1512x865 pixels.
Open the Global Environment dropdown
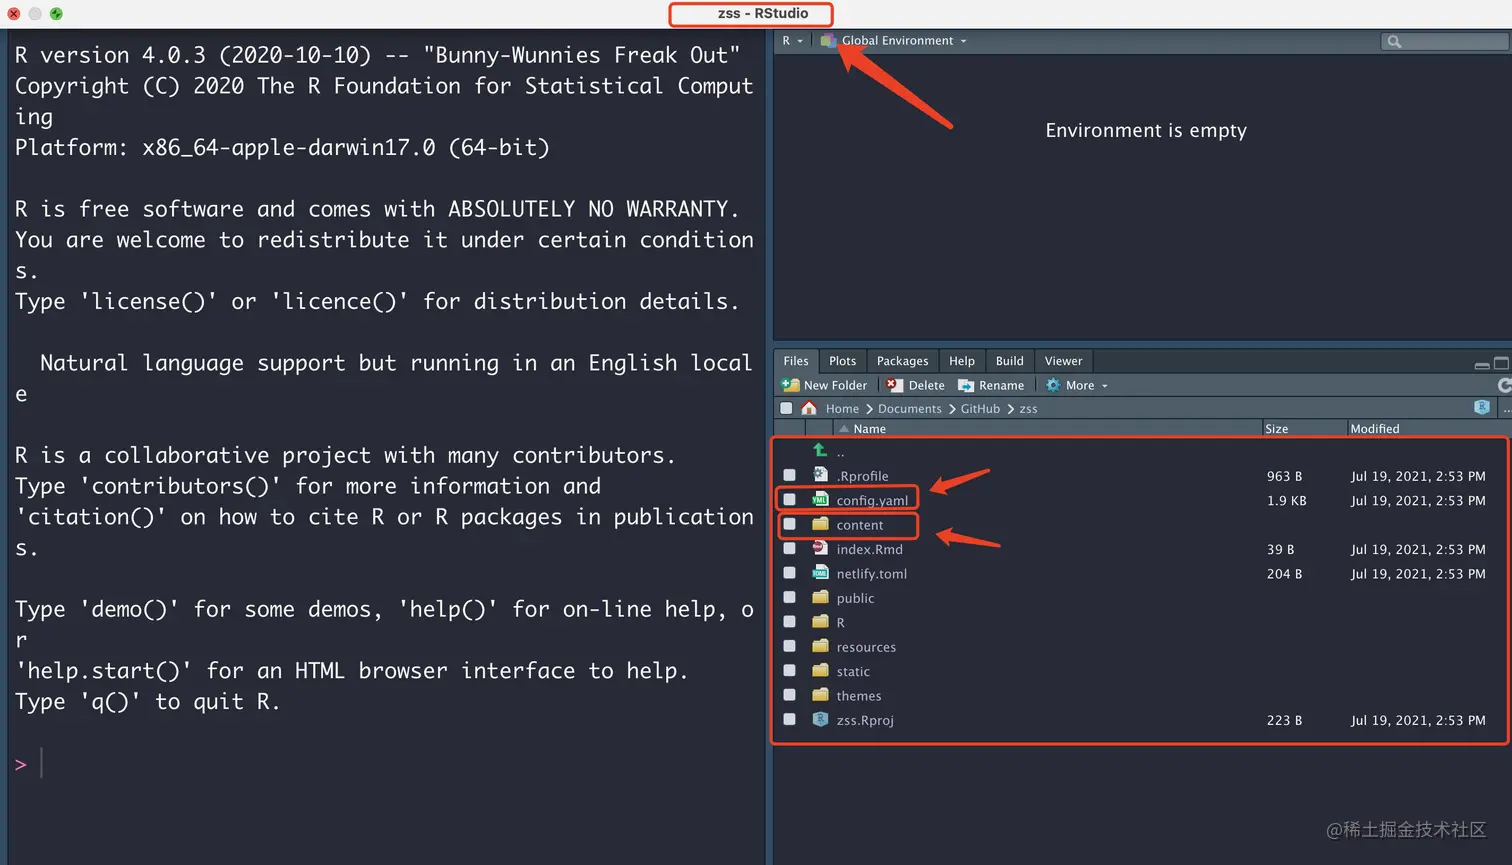pyautogui.click(x=894, y=41)
